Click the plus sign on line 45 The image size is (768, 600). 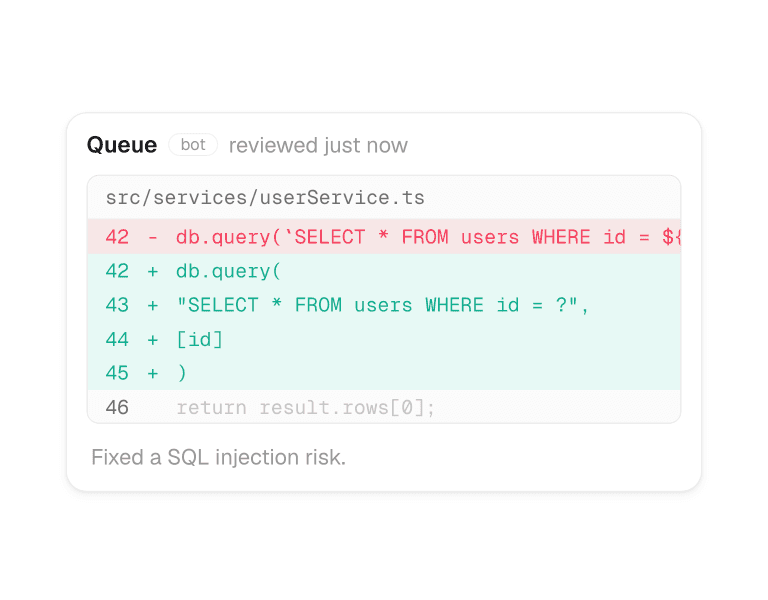click(153, 374)
